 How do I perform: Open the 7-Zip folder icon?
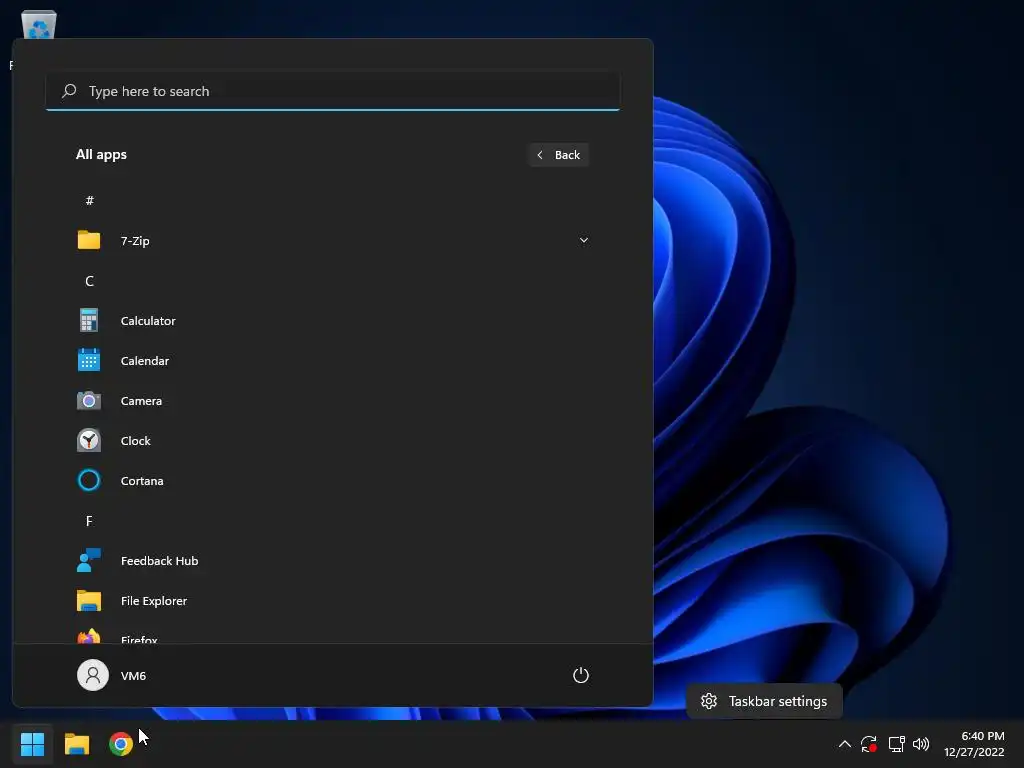pos(89,240)
